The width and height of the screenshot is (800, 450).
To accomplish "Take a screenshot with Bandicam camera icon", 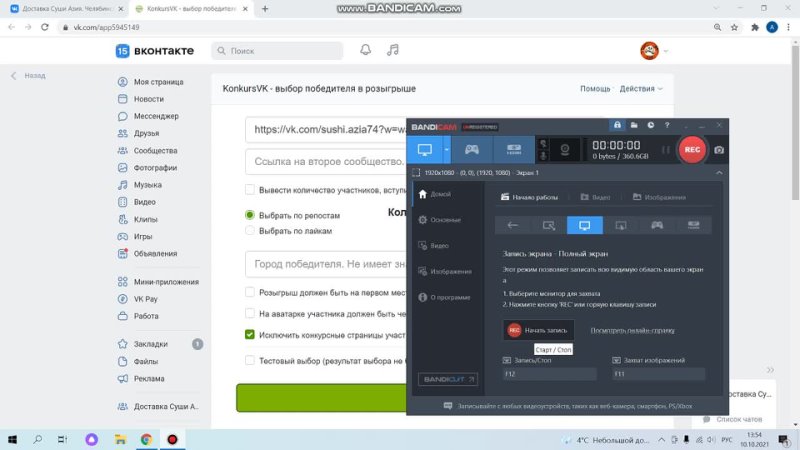I will tap(719, 150).
